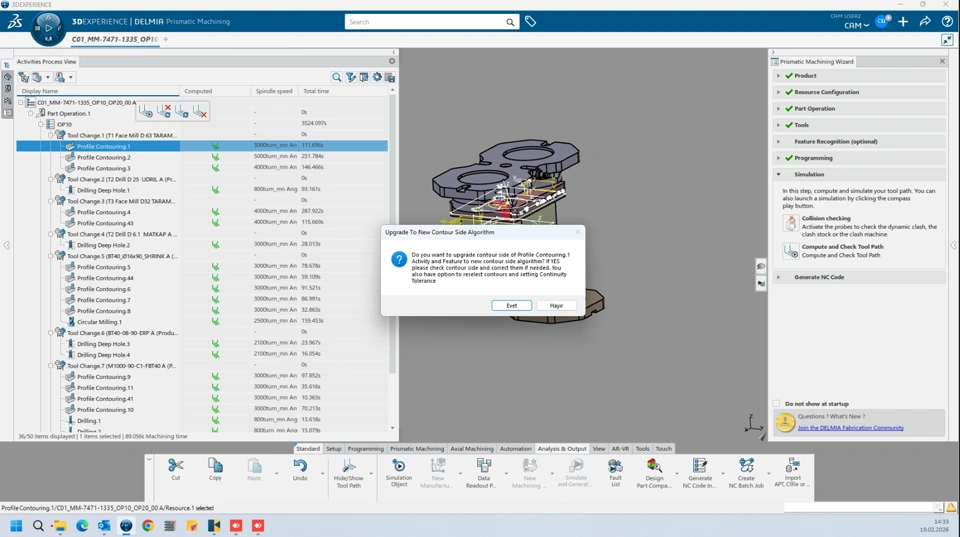960x537 pixels.
Task: Close the Prismatic Machining Wizard panel
Action: 942,61
